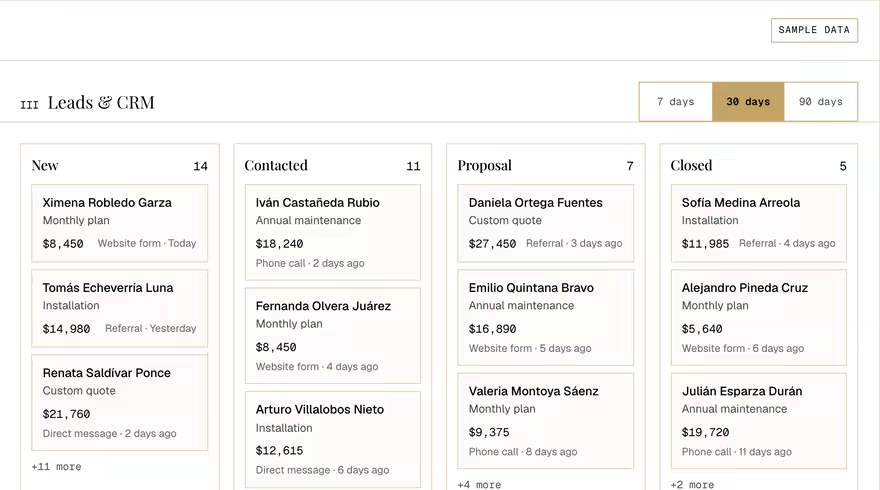
Task: Click the $11,985 amount
Action: pos(705,244)
